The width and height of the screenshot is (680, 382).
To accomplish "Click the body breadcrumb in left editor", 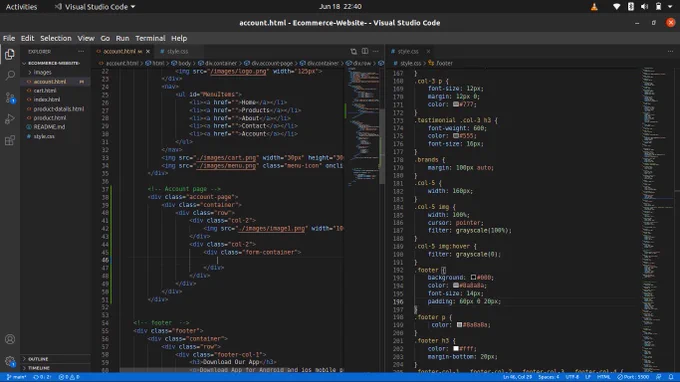I will point(181,63).
